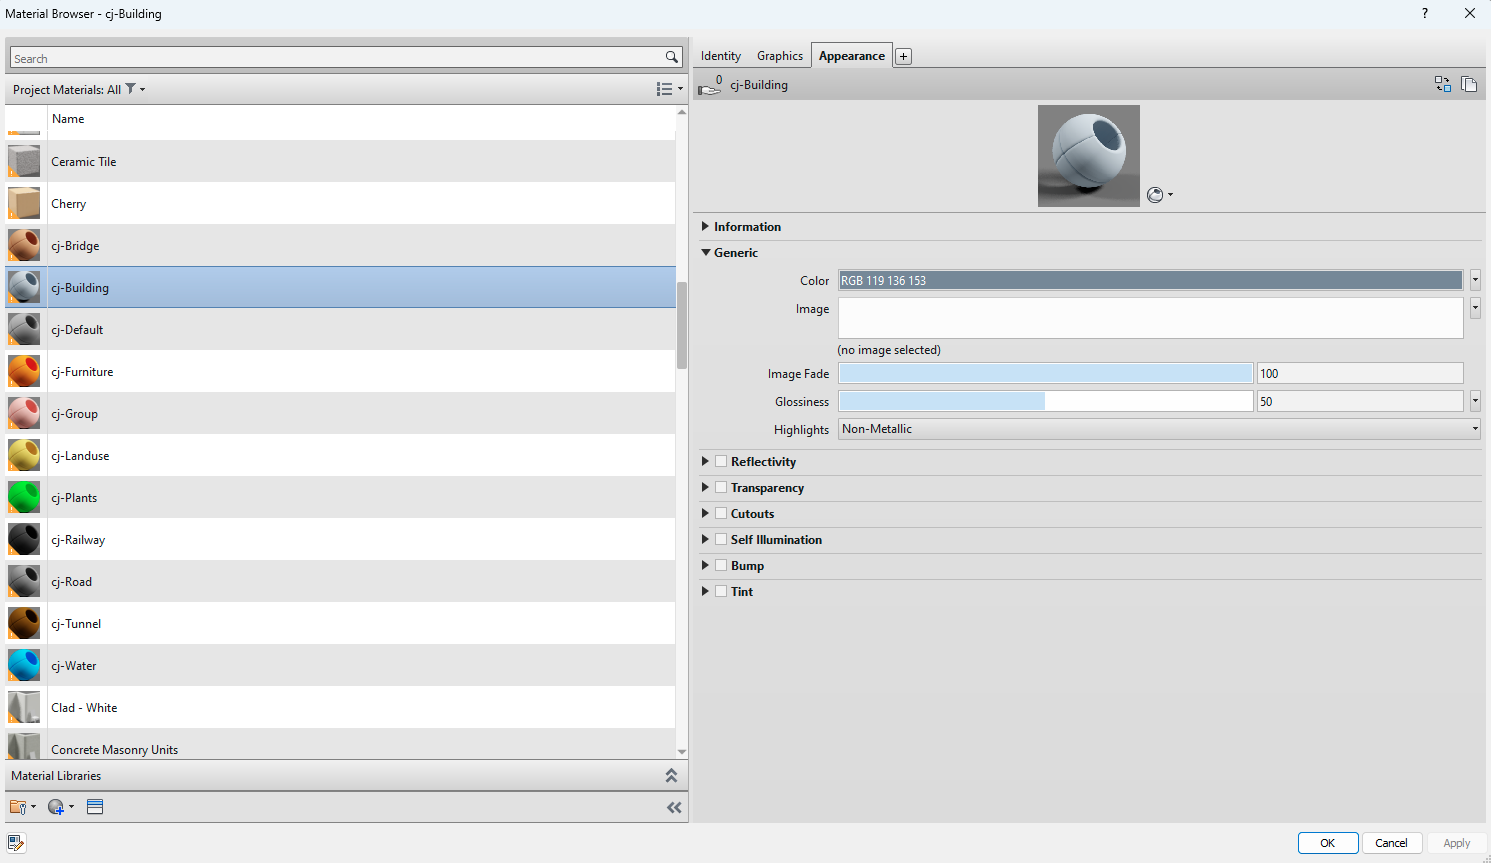Enable the Transparency checkbox
1491x863 pixels.
click(x=721, y=487)
